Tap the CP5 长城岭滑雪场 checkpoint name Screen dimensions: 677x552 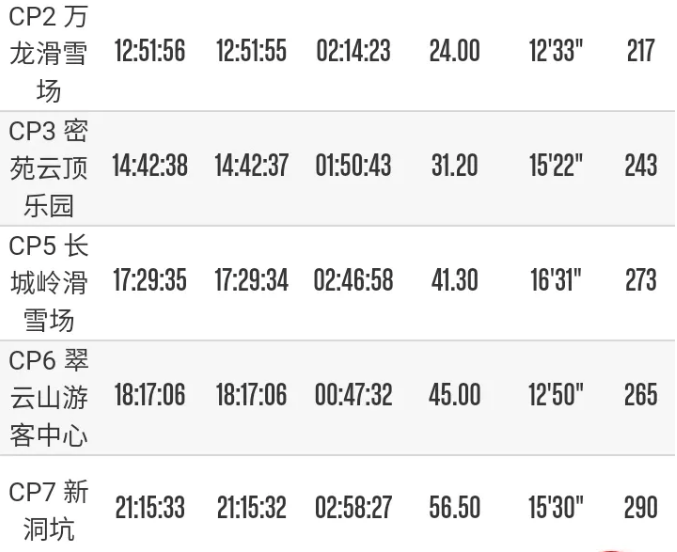tap(49, 281)
